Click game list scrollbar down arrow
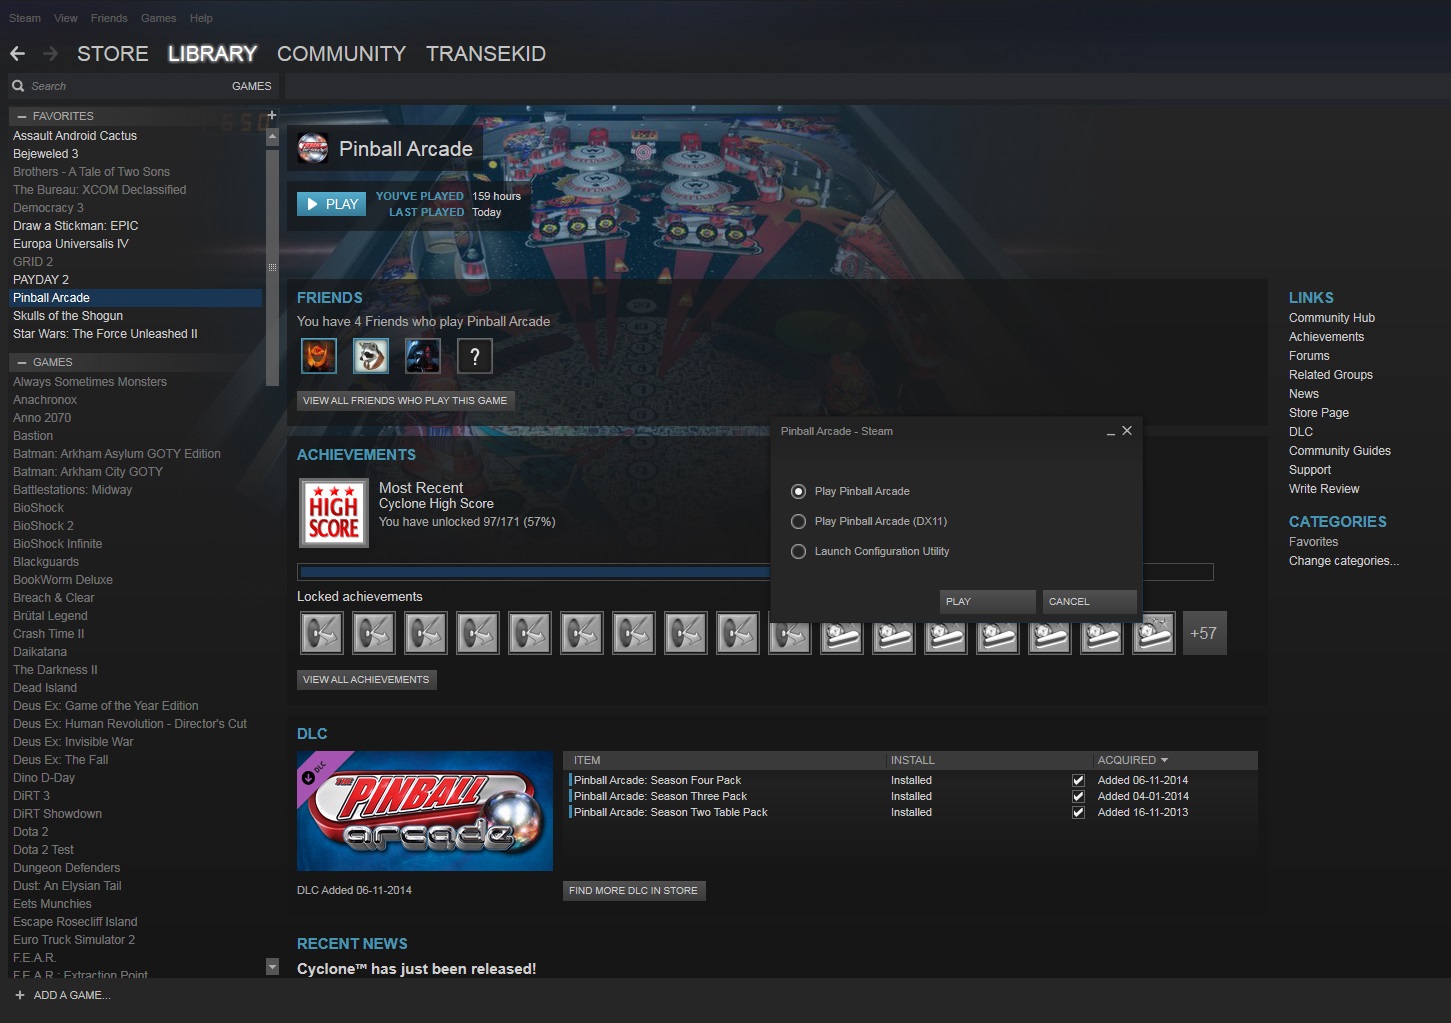Viewport: 1451px width, 1023px height. point(272,966)
